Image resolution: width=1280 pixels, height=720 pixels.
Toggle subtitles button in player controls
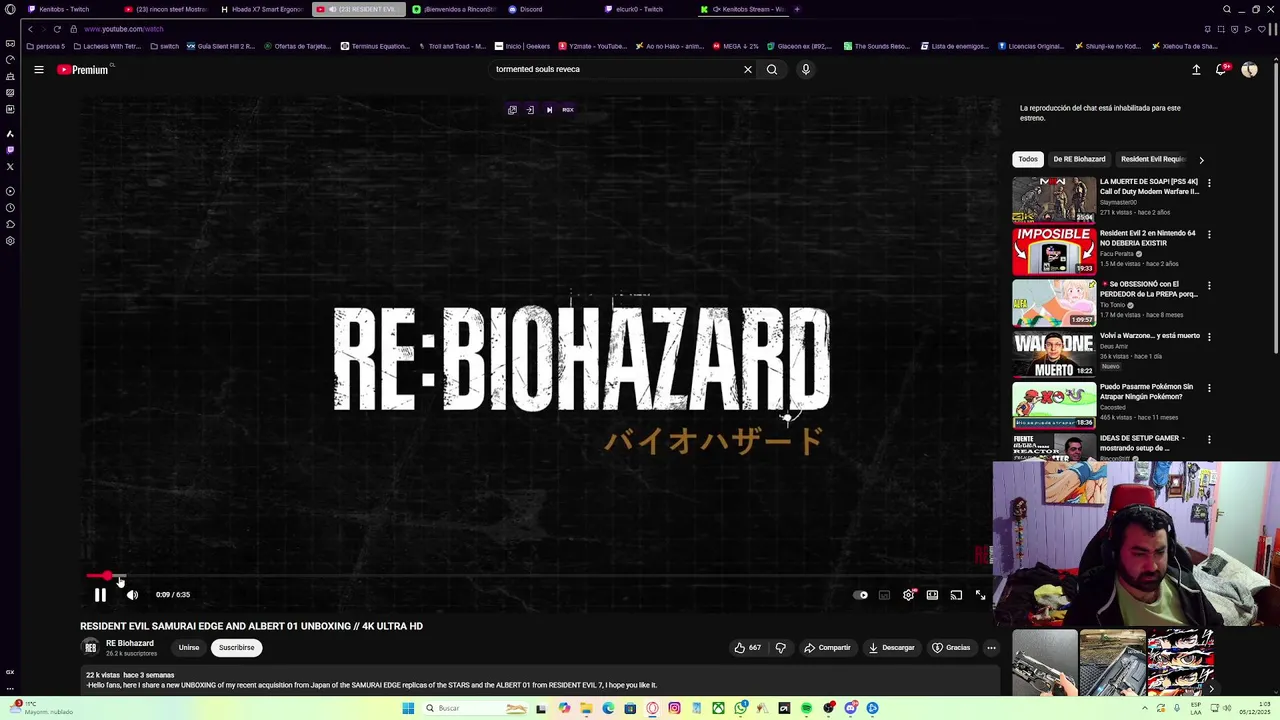(884, 595)
